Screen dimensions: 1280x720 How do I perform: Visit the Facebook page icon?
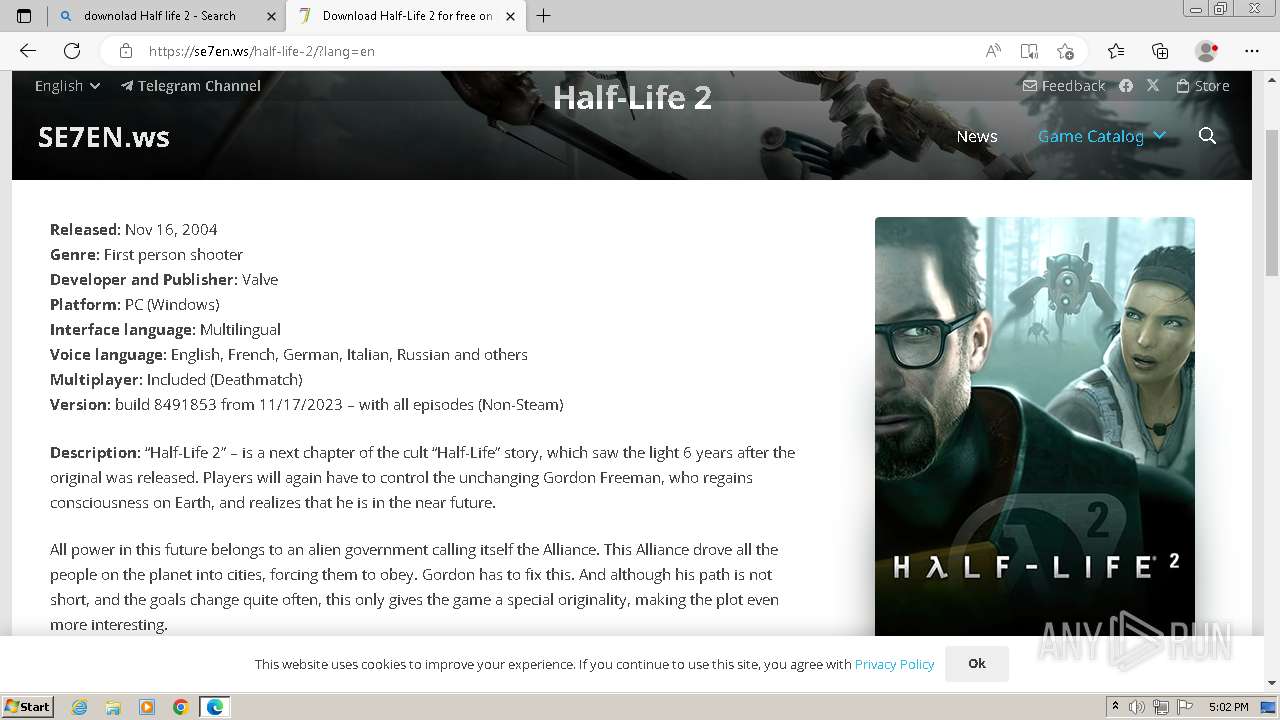[1126, 86]
